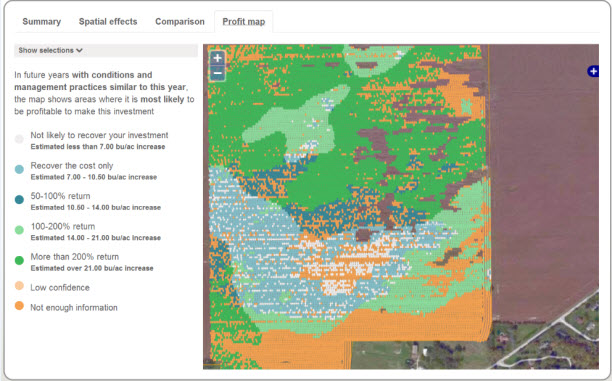Click the dark green 'More than 200% return' swatch
612x381 pixels.
click(19, 260)
